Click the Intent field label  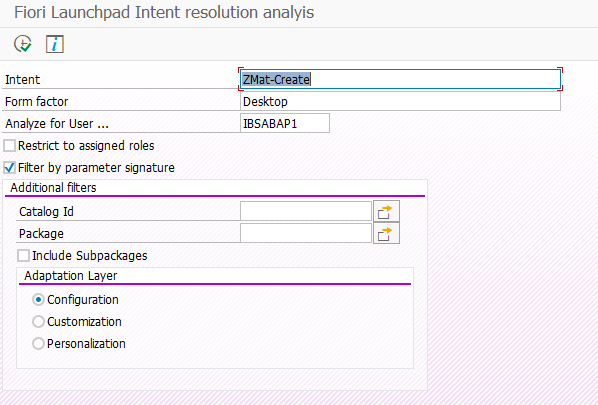click(x=23, y=80)
